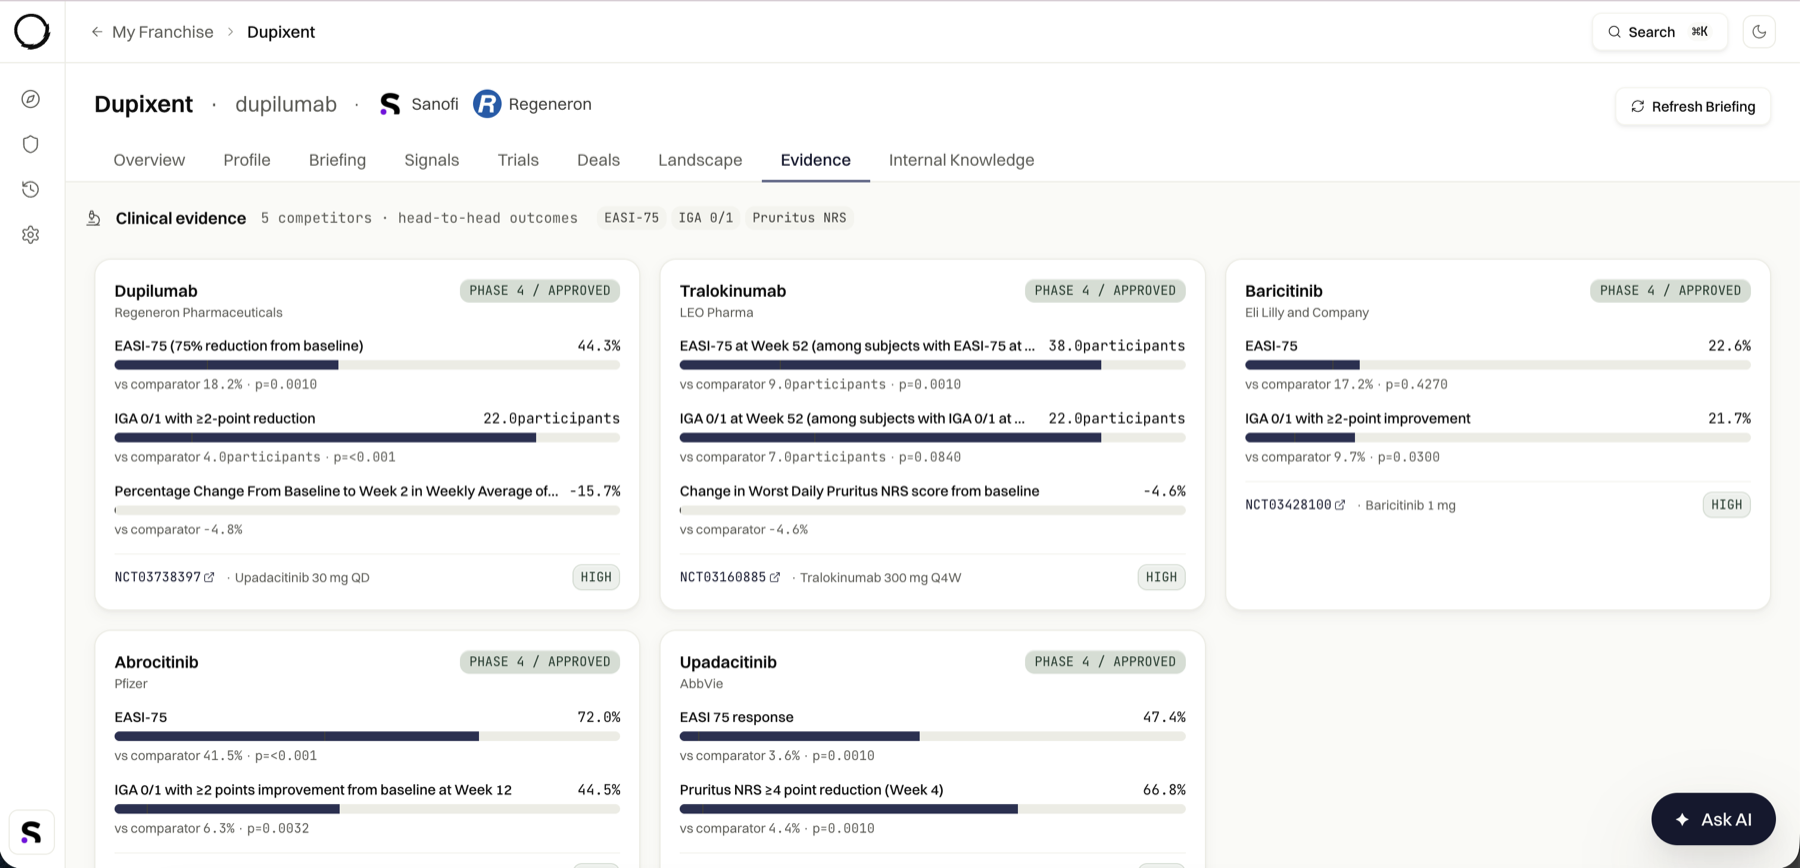Switch to the Briefing tab
The width and height of the screenshot is (1800, 868).
coord(337,160)
